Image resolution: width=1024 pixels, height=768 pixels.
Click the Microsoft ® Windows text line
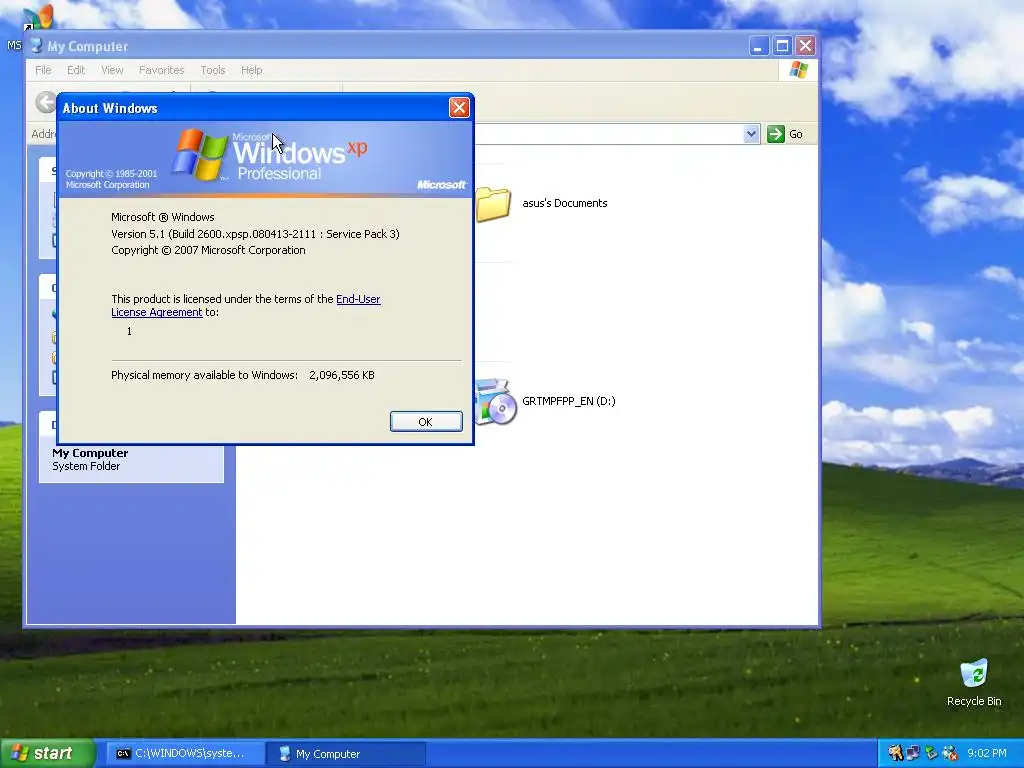coord(163,217)
